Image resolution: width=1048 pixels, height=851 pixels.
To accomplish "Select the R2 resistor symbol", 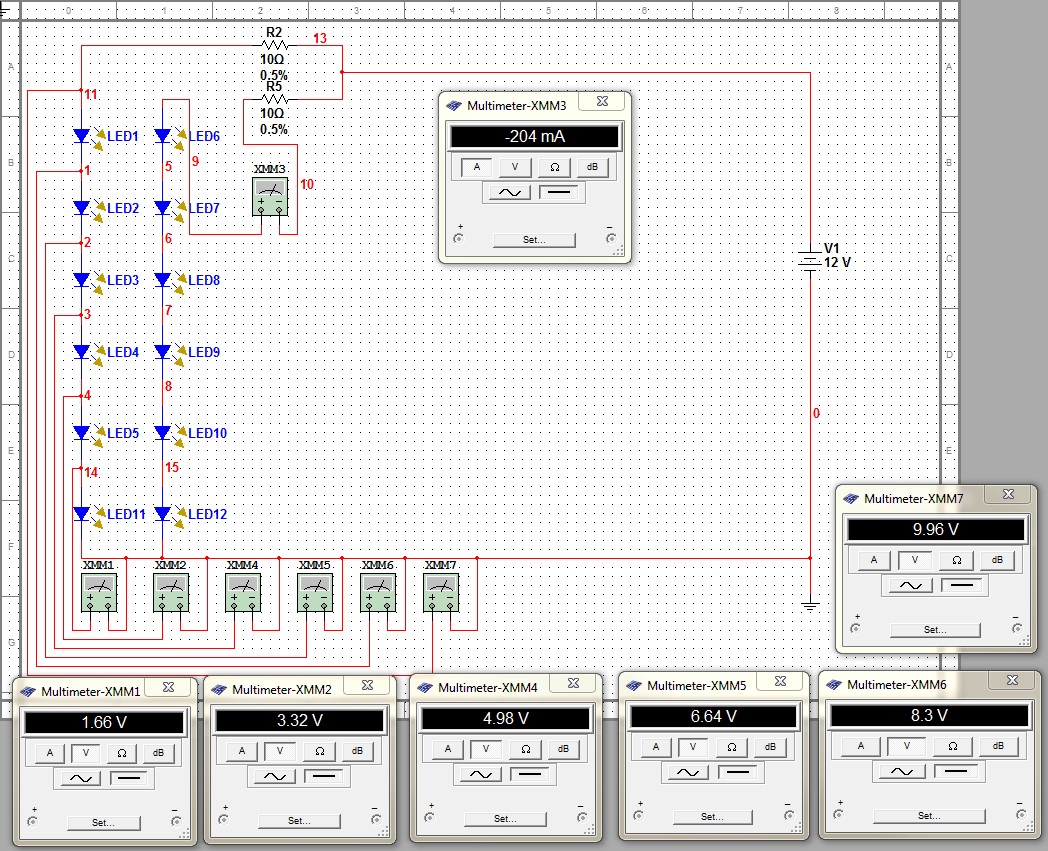I will [x=274, y=45].
